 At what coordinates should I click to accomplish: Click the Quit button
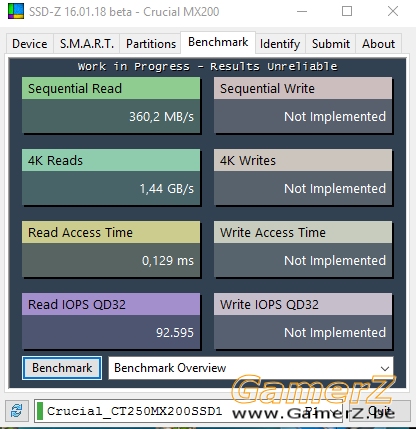click(379, 411)
